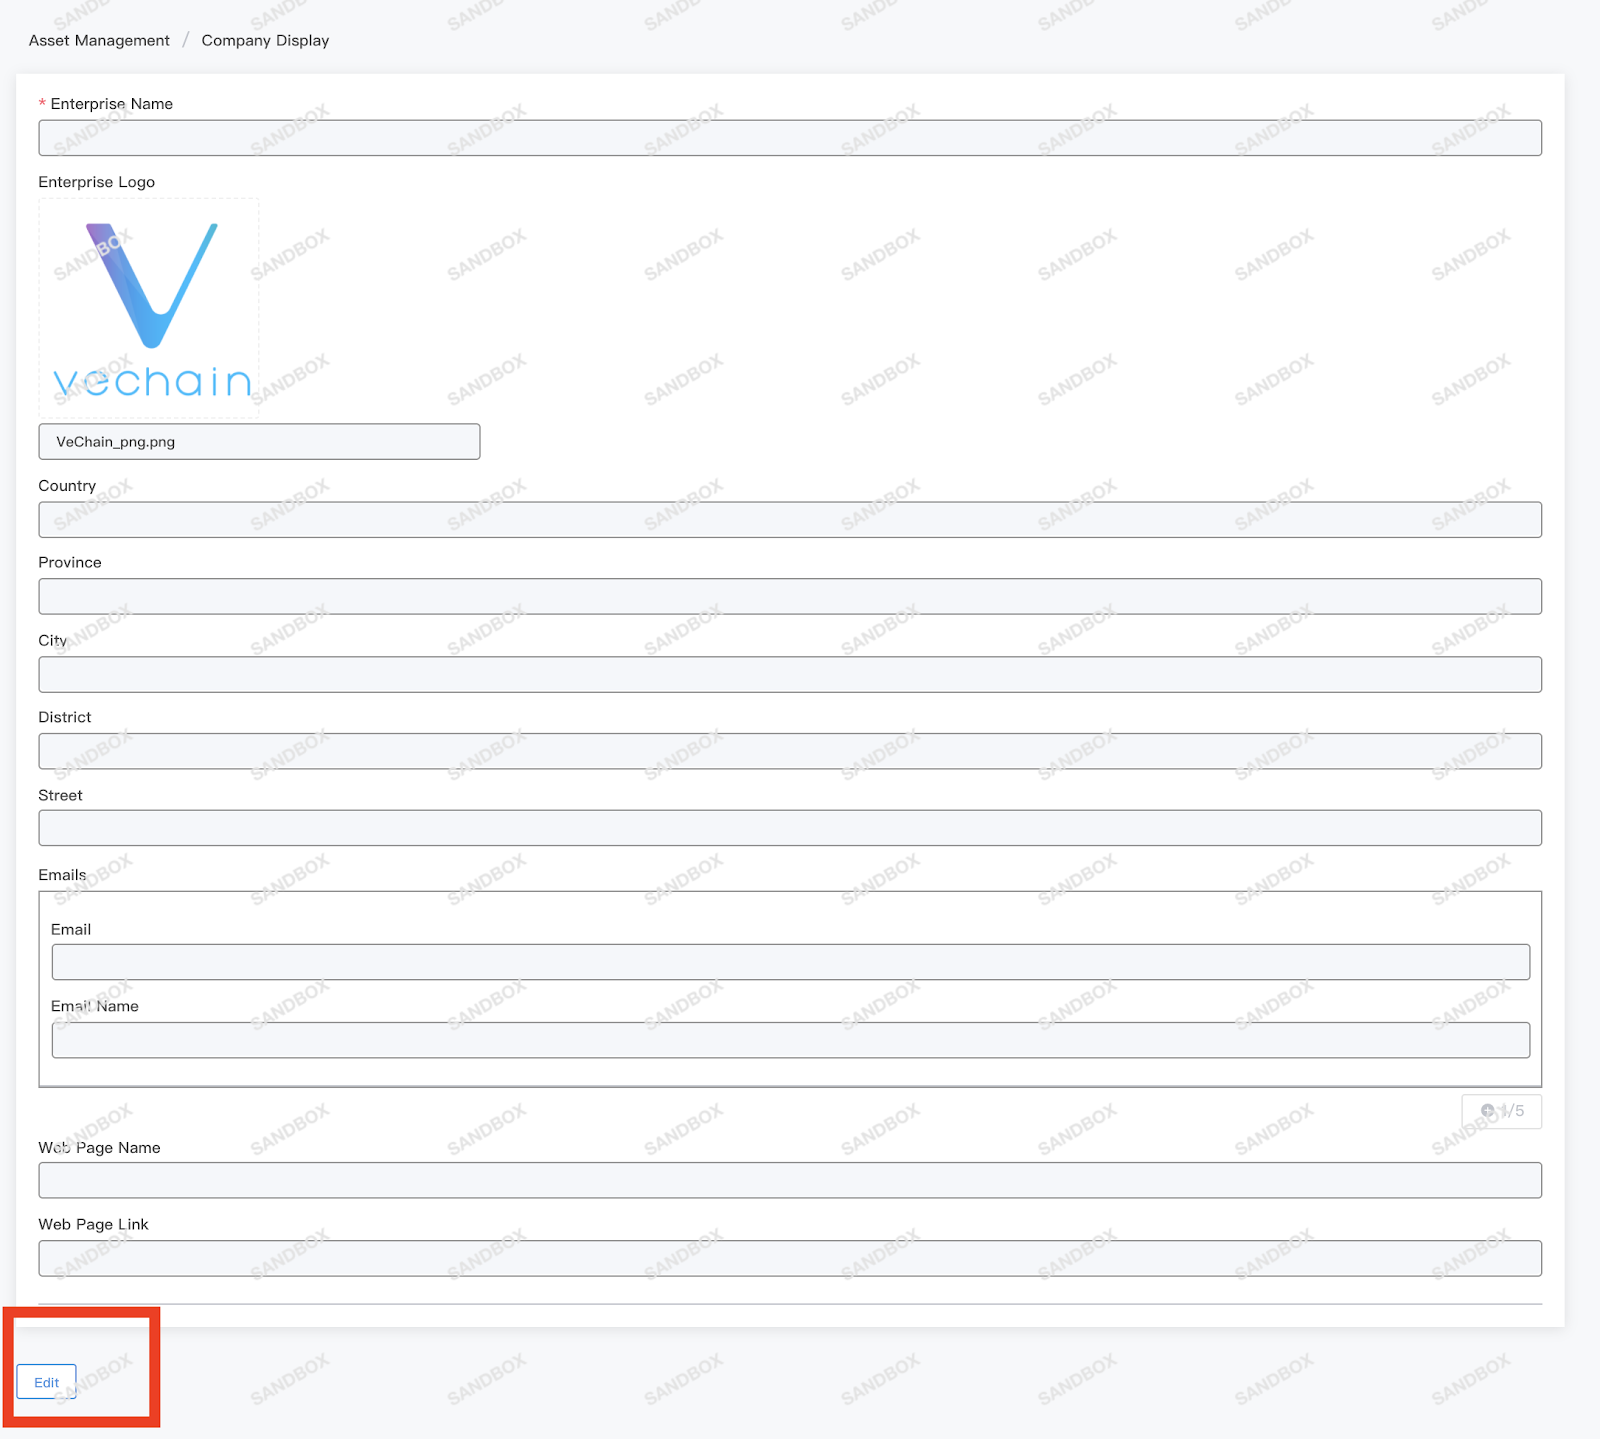The height and width of the screenshot is (1439, 1600).
Task: Focus the District input field
Action: coord(790,751)
